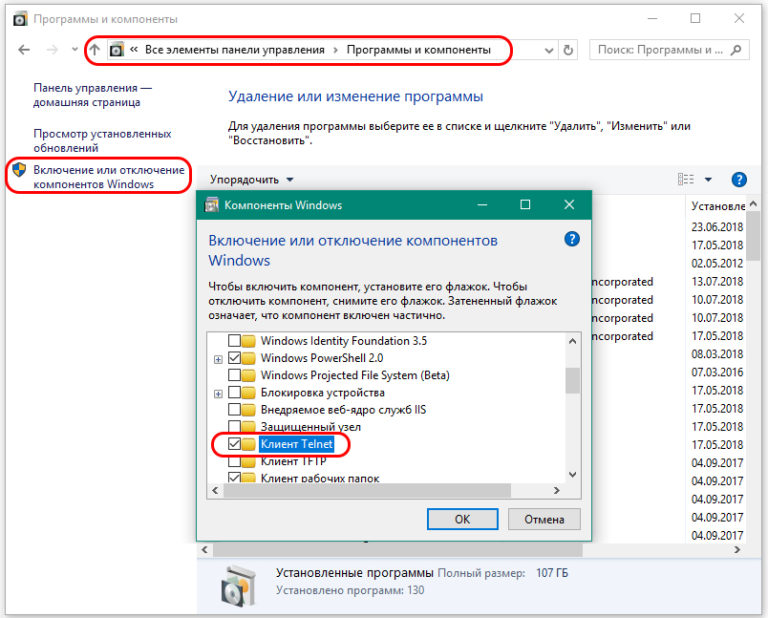Click the blue help icon in the toolbar
This screenshot has height=618, width=768.
coord(739,180)
